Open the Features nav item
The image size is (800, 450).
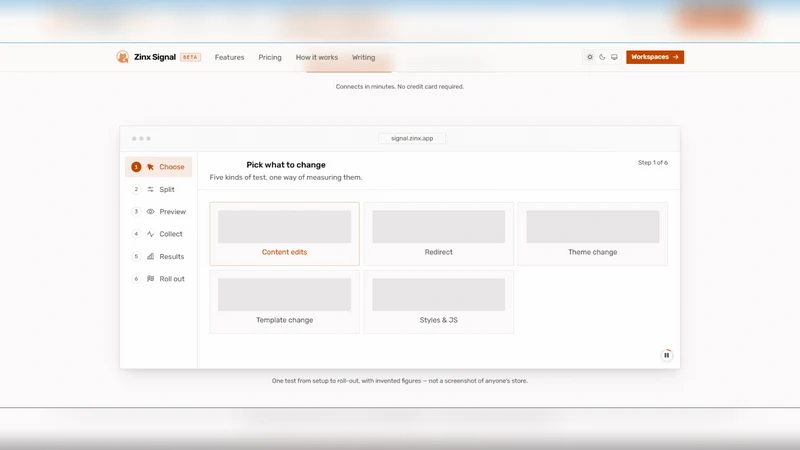230,57
